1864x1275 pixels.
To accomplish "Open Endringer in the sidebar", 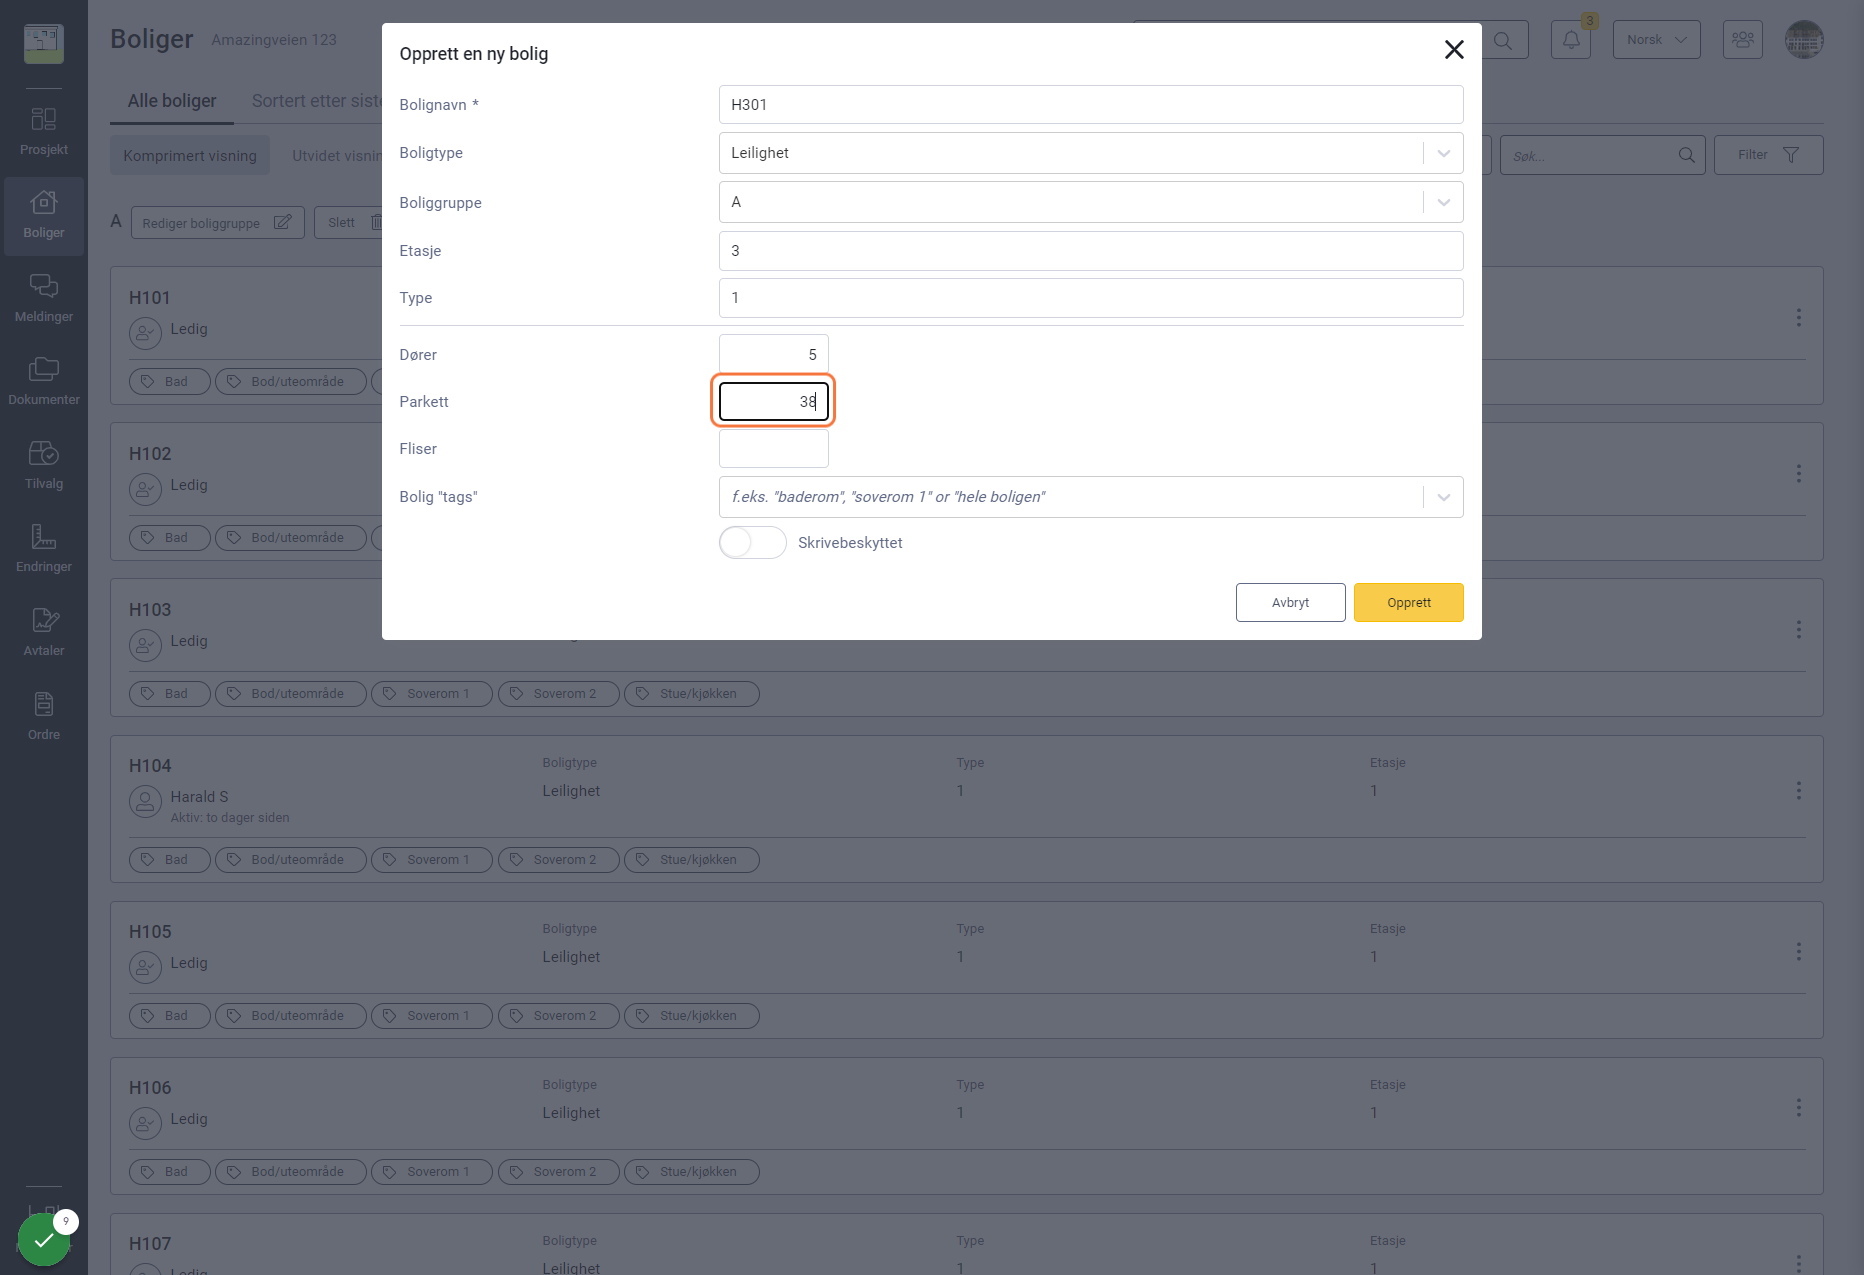I will click(x=44, y=549).
